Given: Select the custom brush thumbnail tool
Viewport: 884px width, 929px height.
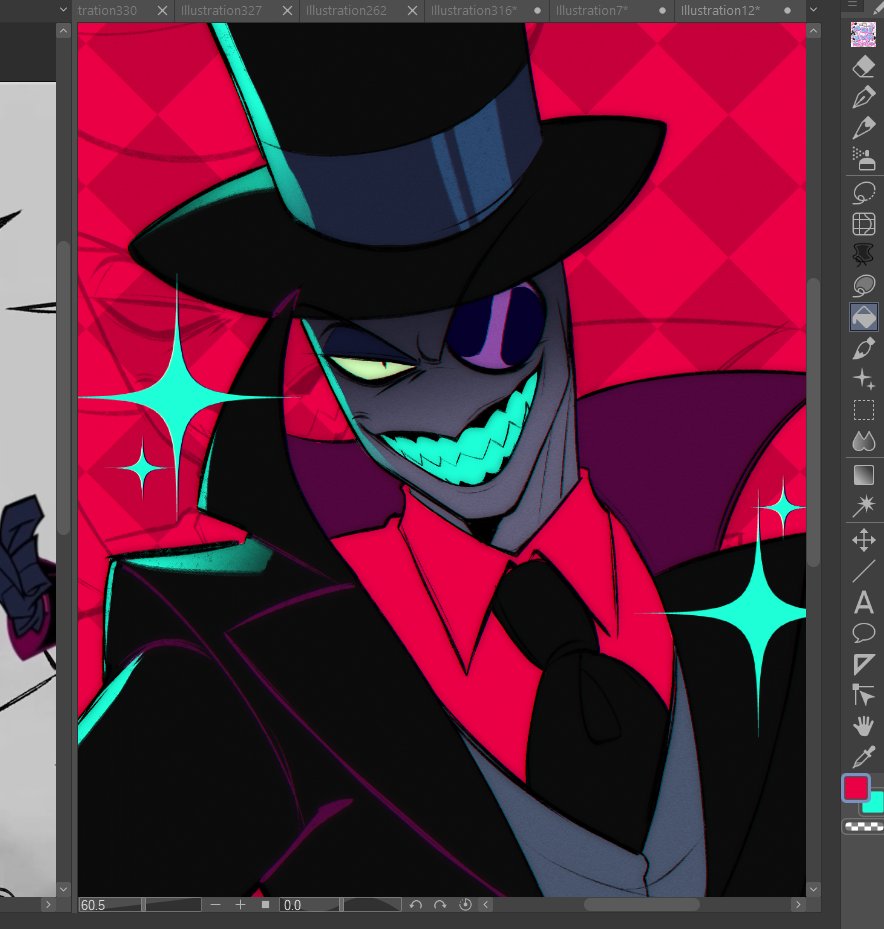Looking at the screenshot, I should point(863,34).
